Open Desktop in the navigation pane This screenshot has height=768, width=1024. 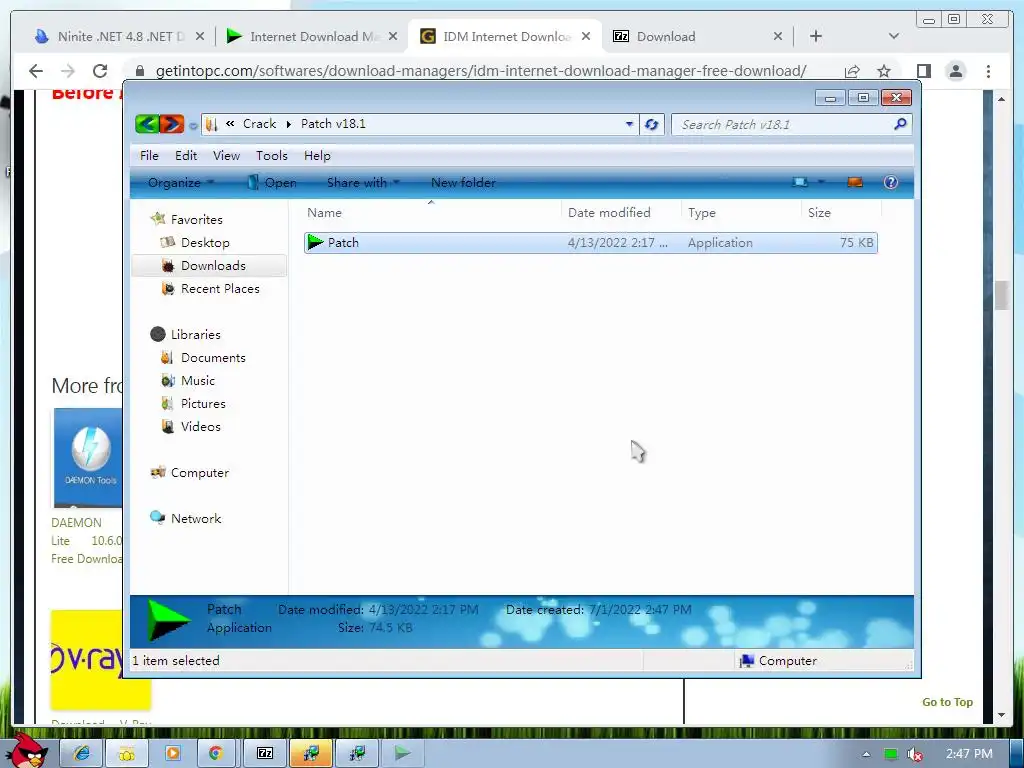(x=205, y=242)
